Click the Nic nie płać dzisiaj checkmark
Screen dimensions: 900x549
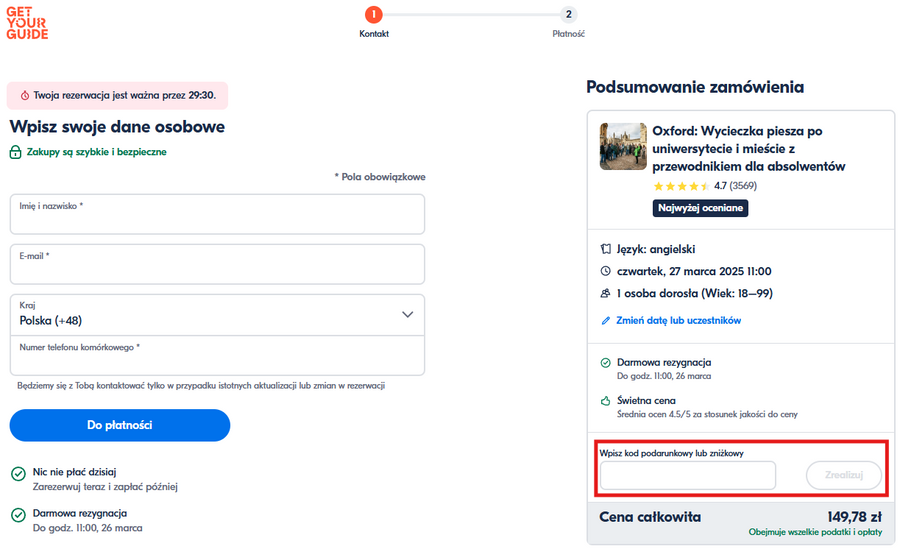click(x=18, y=473)
